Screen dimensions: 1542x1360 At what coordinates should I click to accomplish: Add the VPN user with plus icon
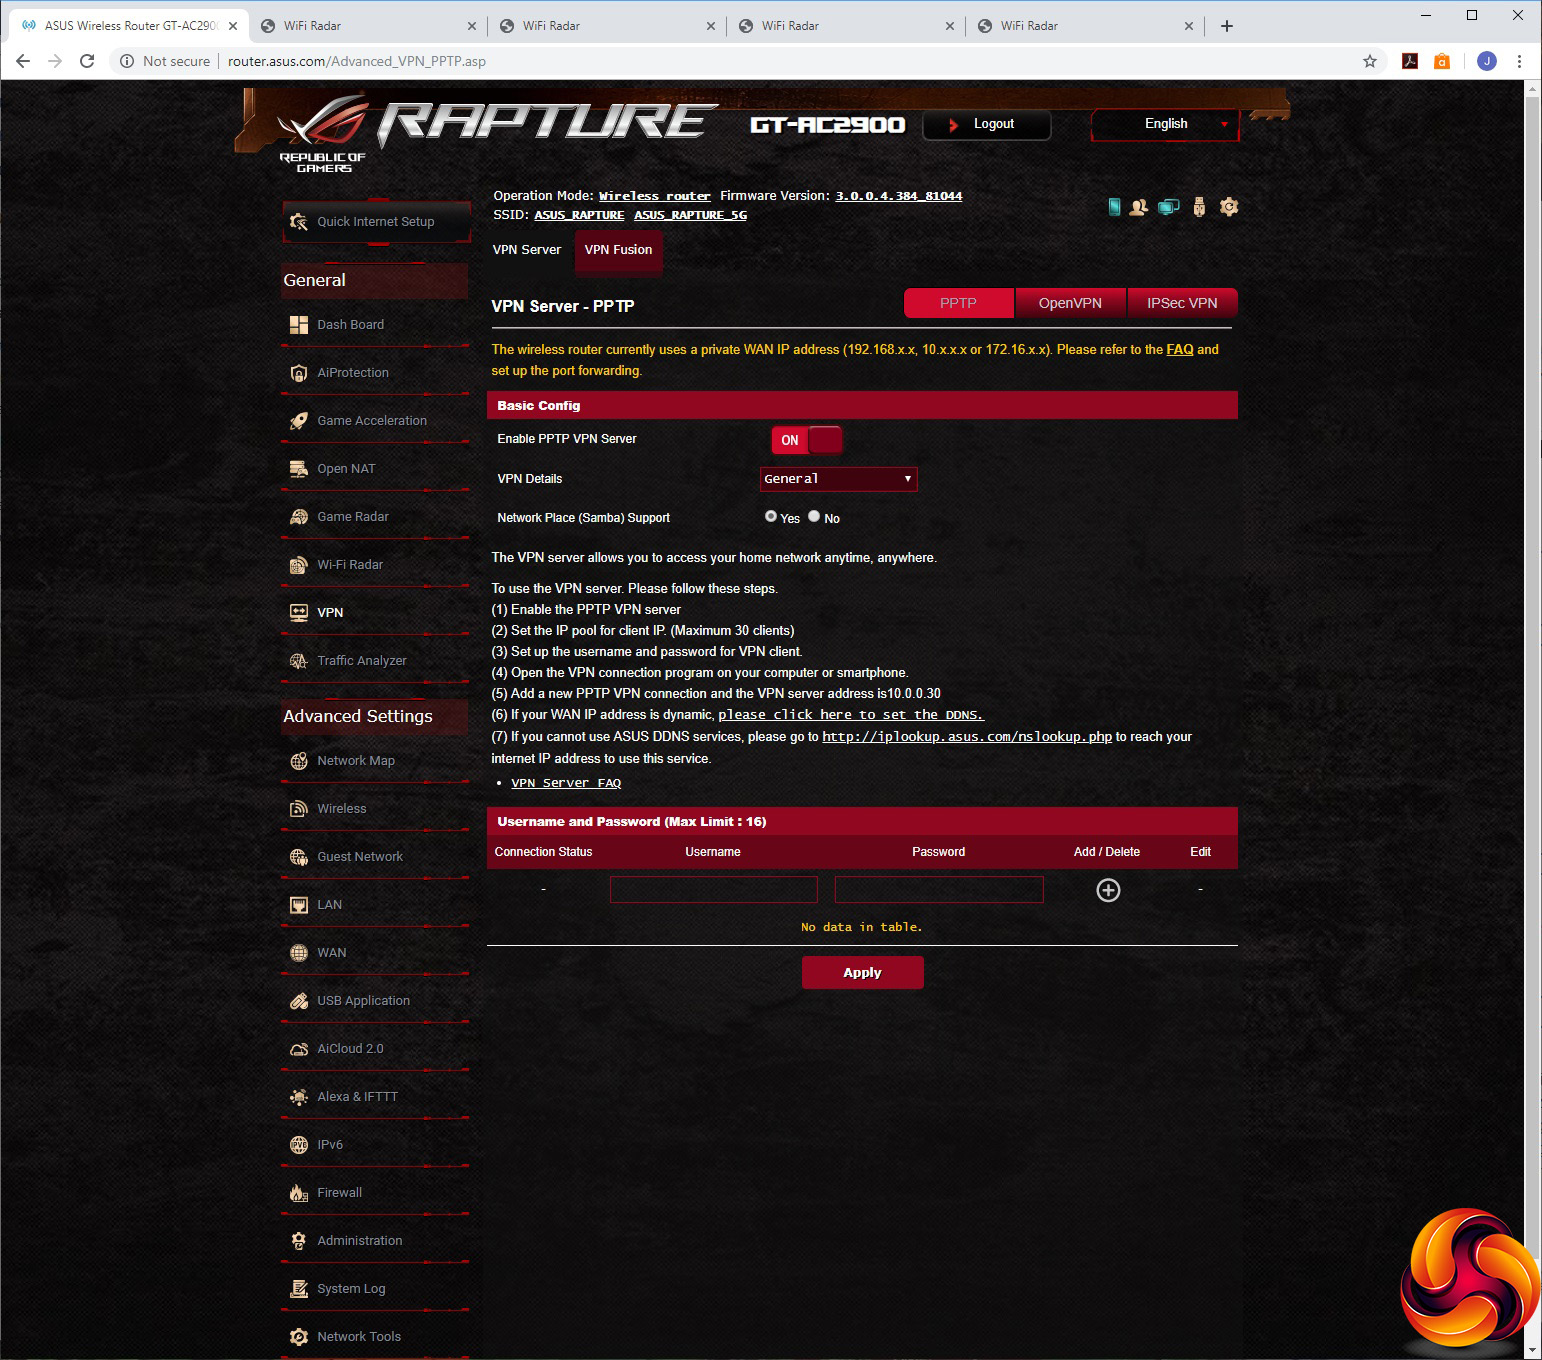point(1108,890)
